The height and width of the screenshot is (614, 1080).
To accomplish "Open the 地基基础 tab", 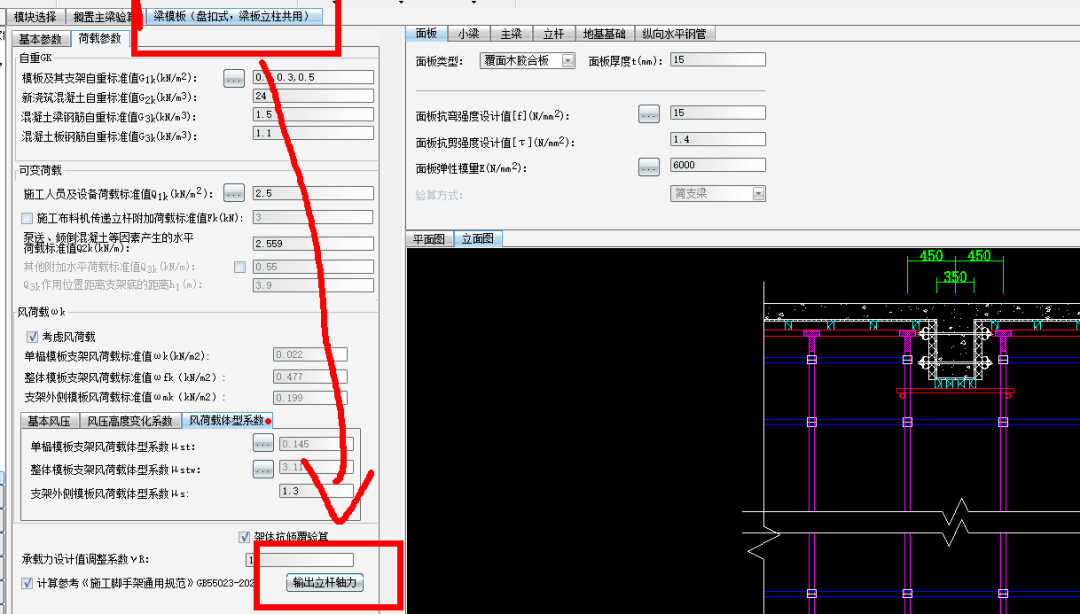I will tap(604, 33).
